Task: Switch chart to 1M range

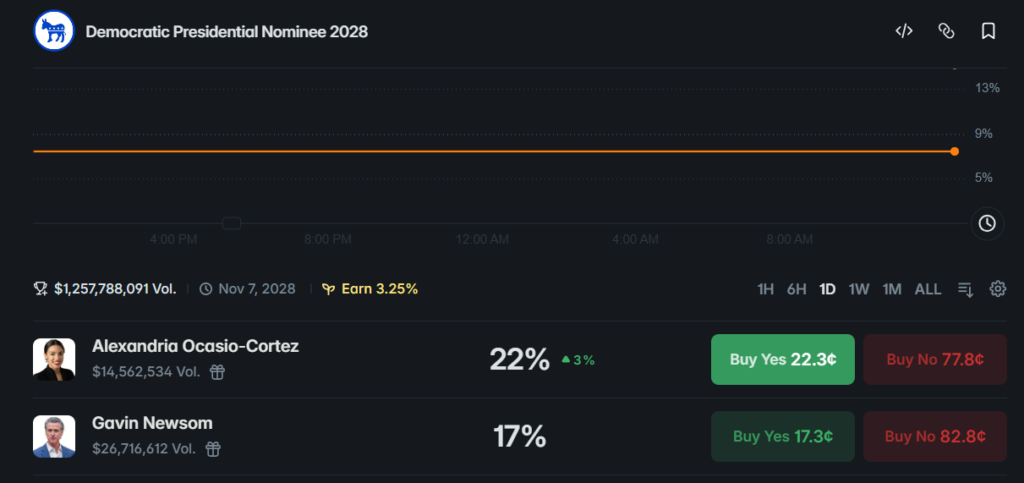Action: [892, 289]
